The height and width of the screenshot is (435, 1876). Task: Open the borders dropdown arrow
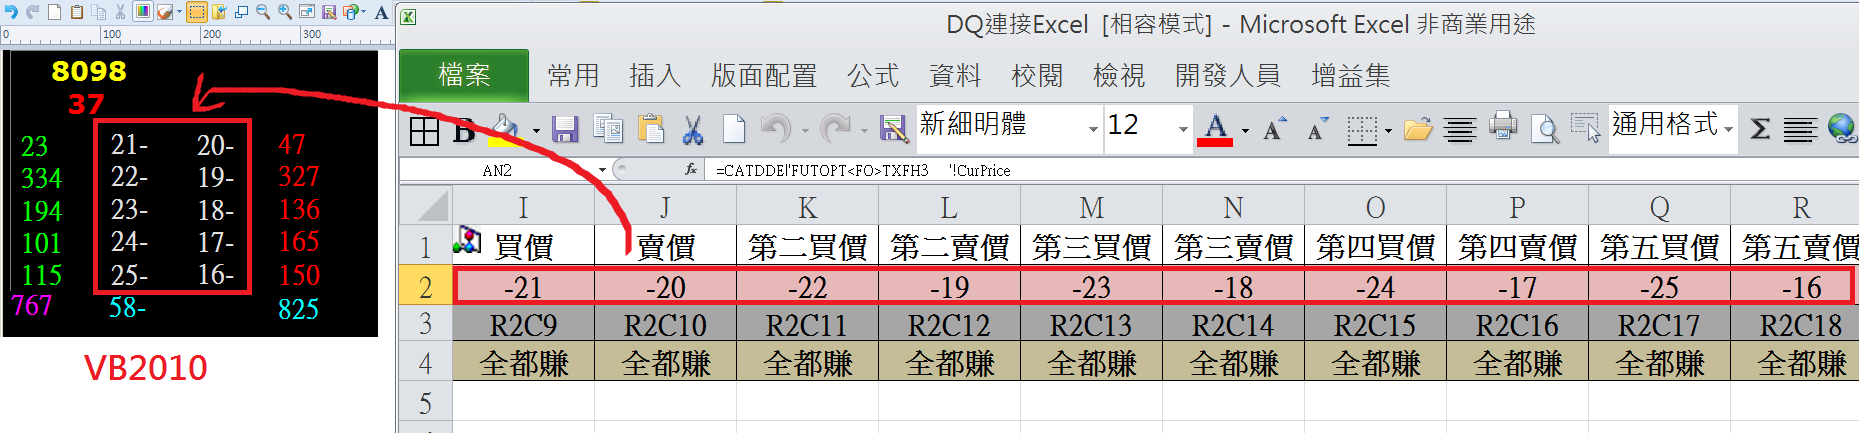tap(1388, 131)
